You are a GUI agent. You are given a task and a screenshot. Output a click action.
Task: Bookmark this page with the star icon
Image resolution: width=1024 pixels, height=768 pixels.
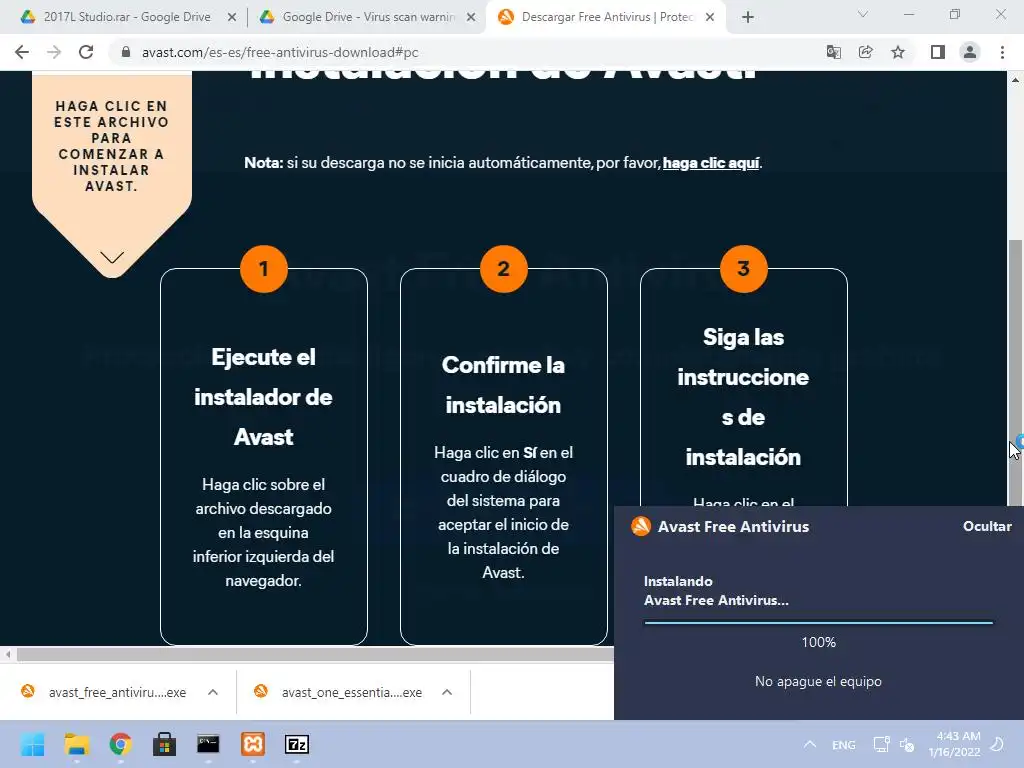click(x=898, y=52)
